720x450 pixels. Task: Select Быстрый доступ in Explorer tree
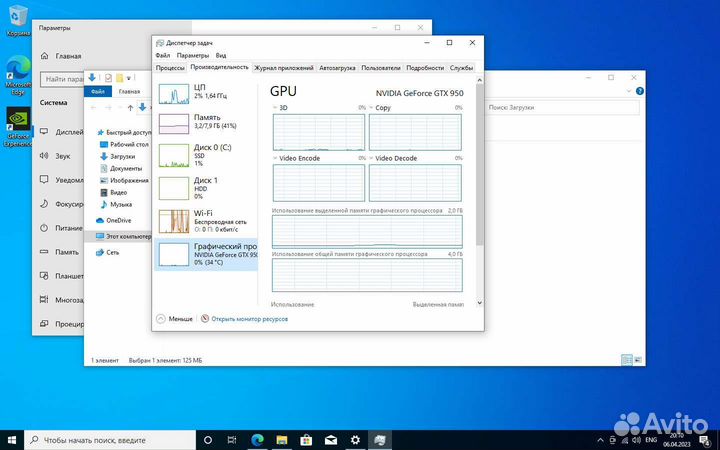[124, 132]
